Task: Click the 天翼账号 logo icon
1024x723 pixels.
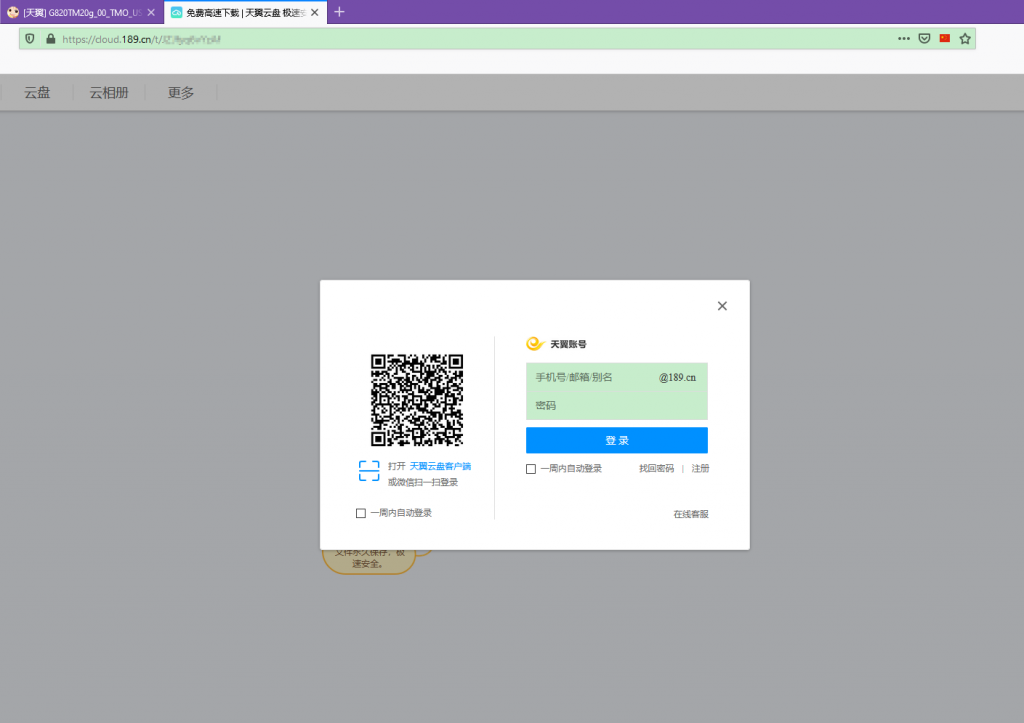Action: point(535,344)
